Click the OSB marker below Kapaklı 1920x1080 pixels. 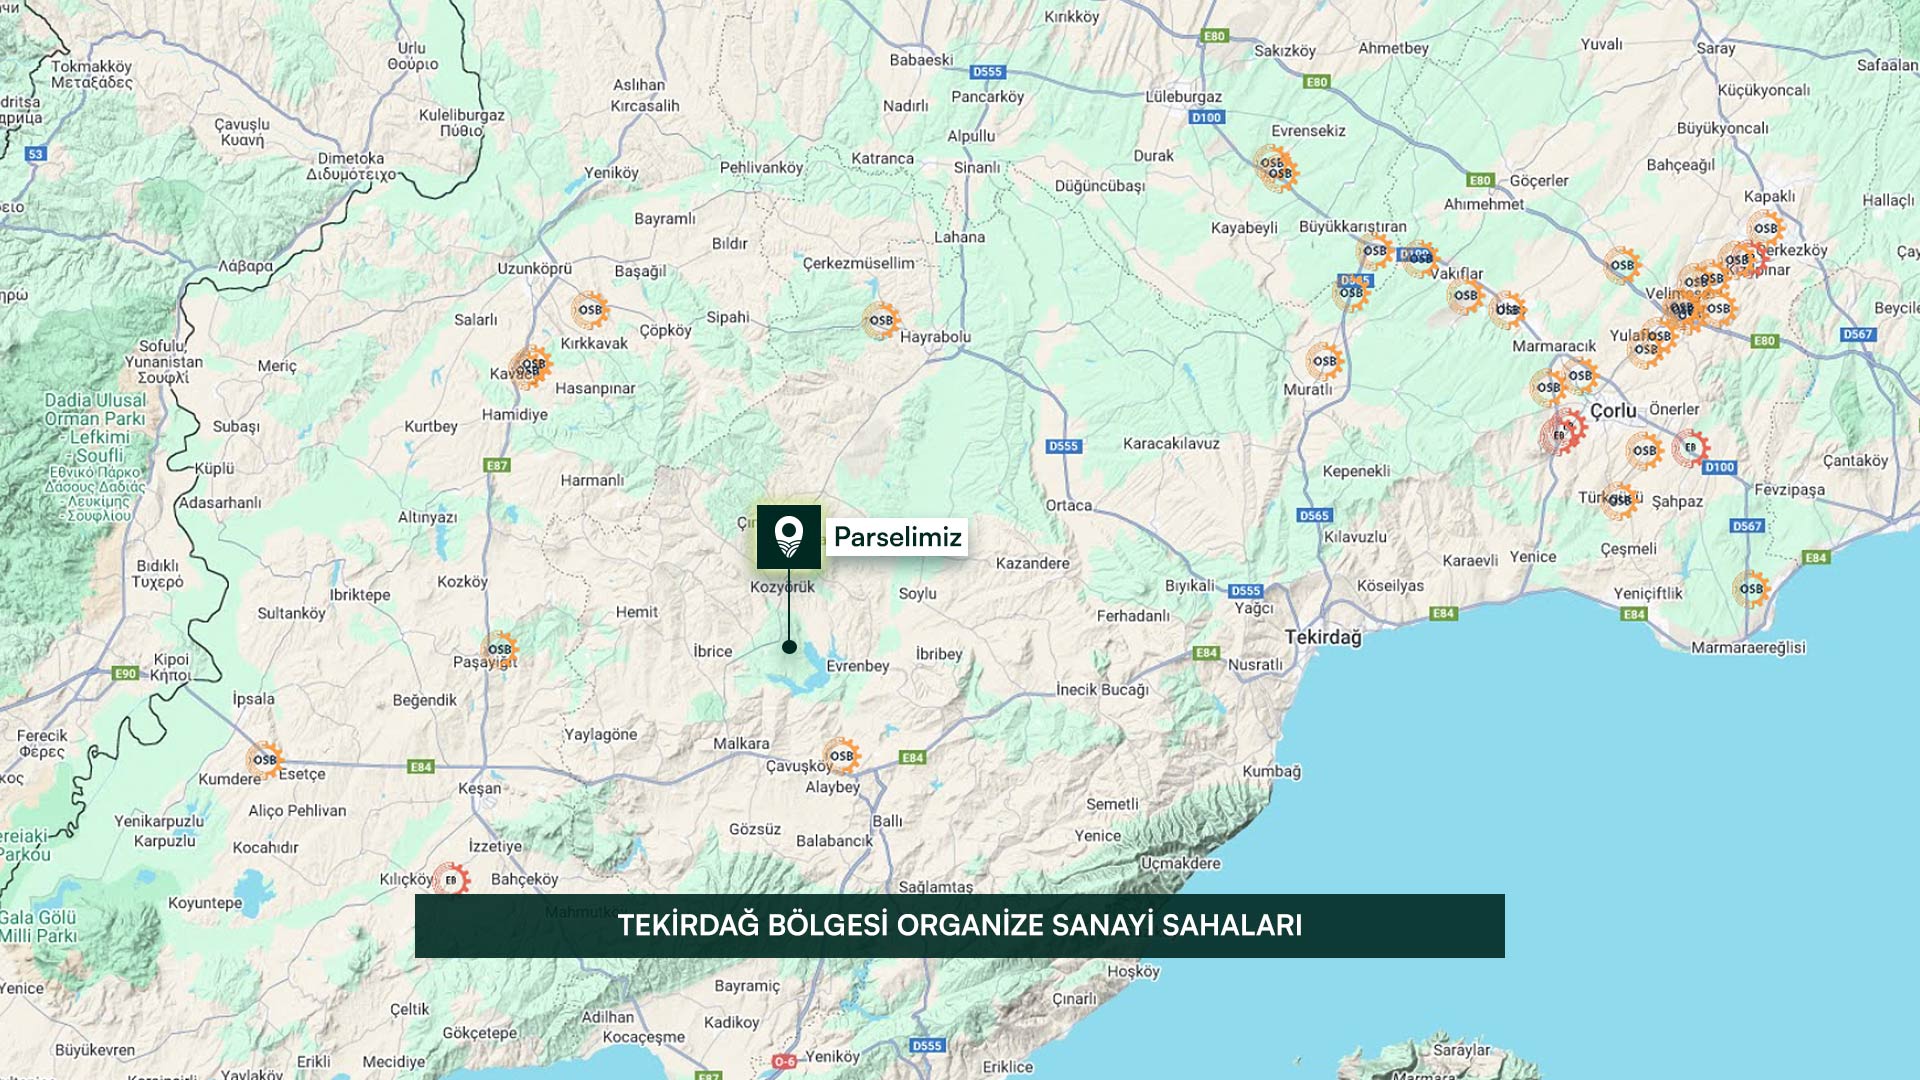[1766, 228]
